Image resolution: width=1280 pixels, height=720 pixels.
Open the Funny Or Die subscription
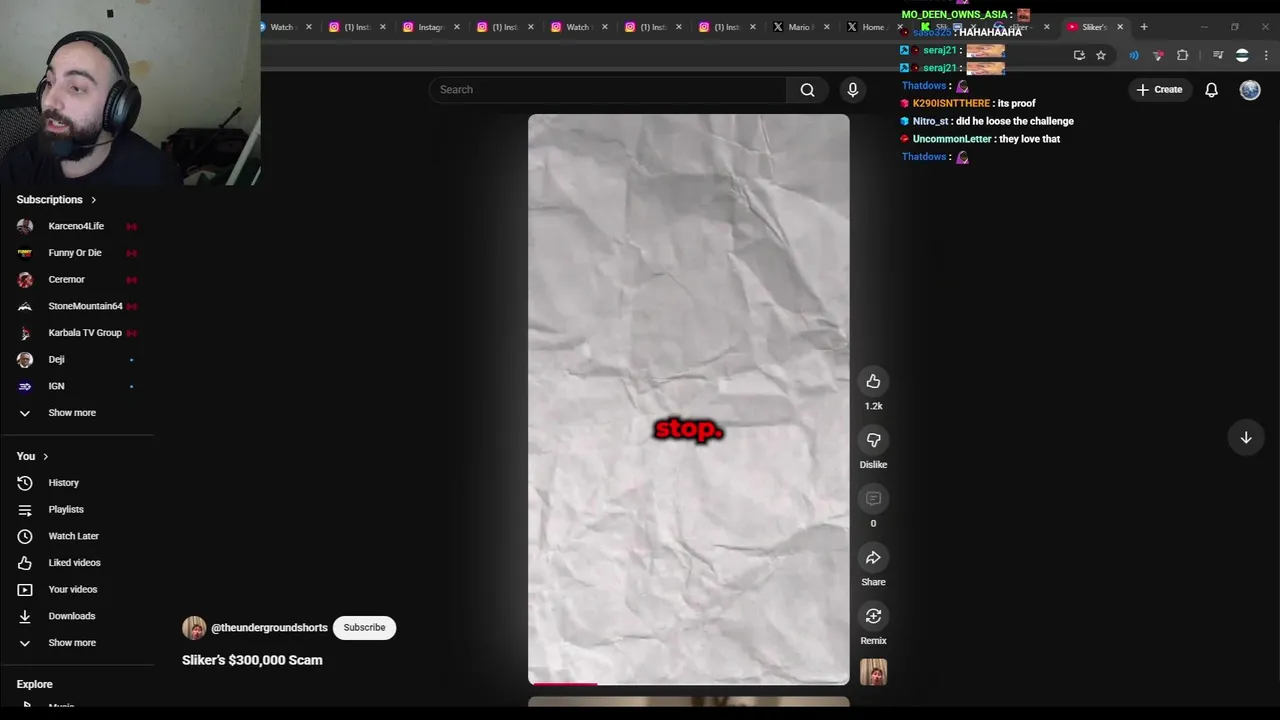77,253
